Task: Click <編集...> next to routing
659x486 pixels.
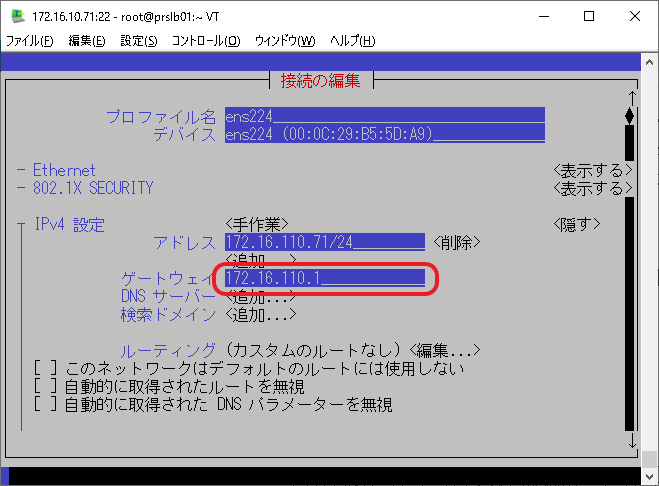Action: point(445,350)
